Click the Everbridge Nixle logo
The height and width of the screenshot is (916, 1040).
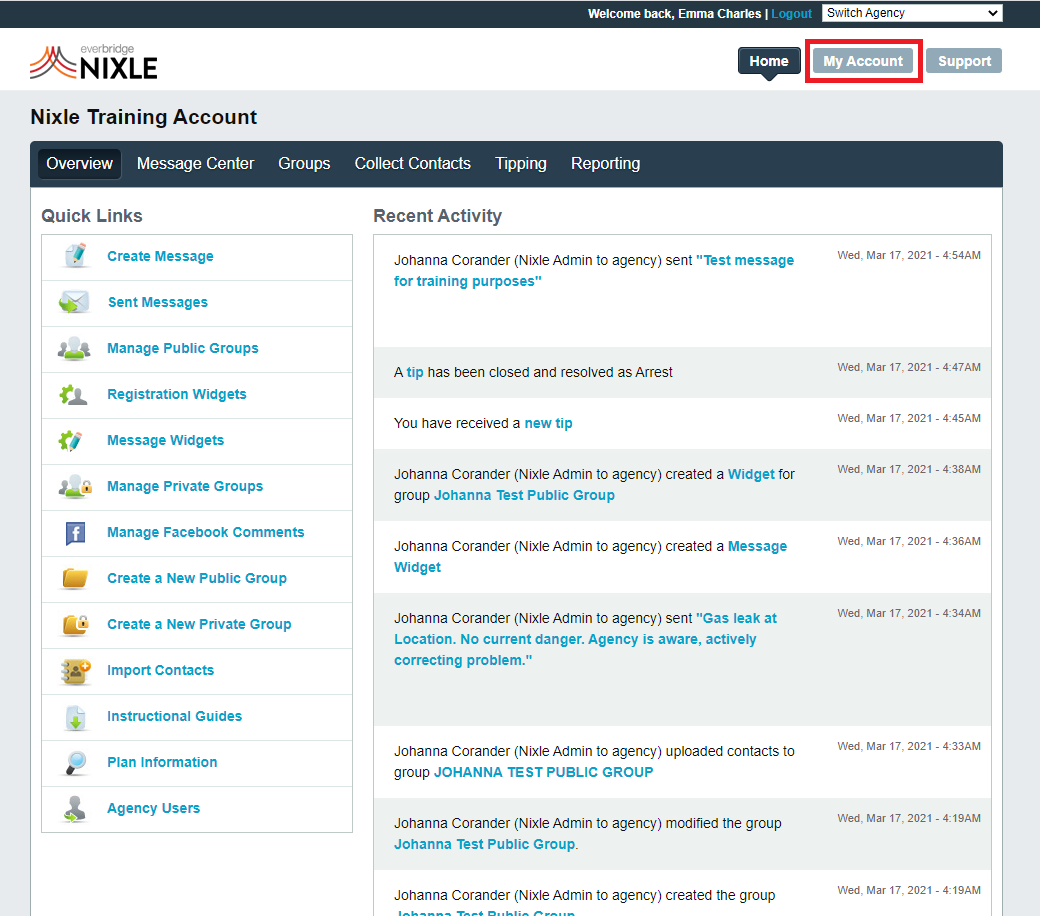[94, 62]
